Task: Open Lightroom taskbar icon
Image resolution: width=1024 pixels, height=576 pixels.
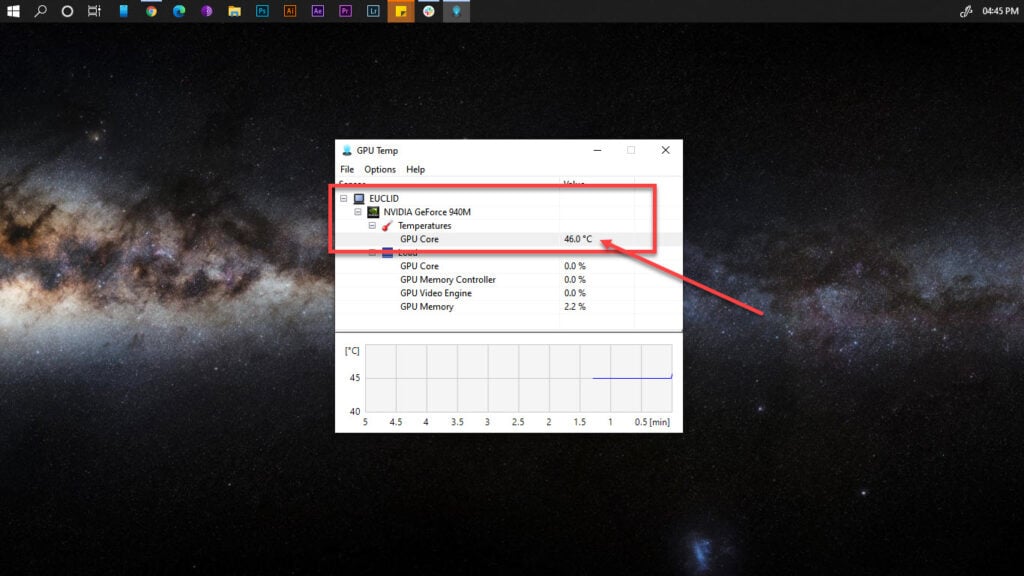Action: 373,11
